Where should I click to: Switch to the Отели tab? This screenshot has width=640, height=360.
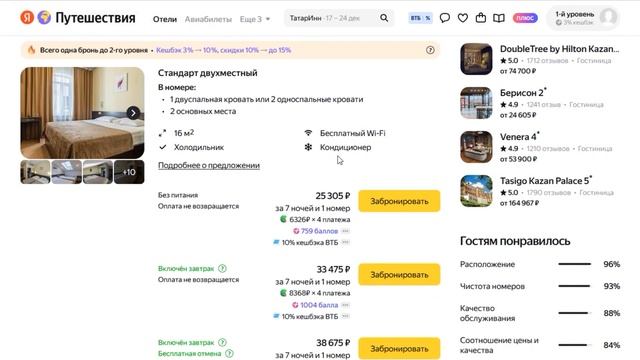click(165, 19)
